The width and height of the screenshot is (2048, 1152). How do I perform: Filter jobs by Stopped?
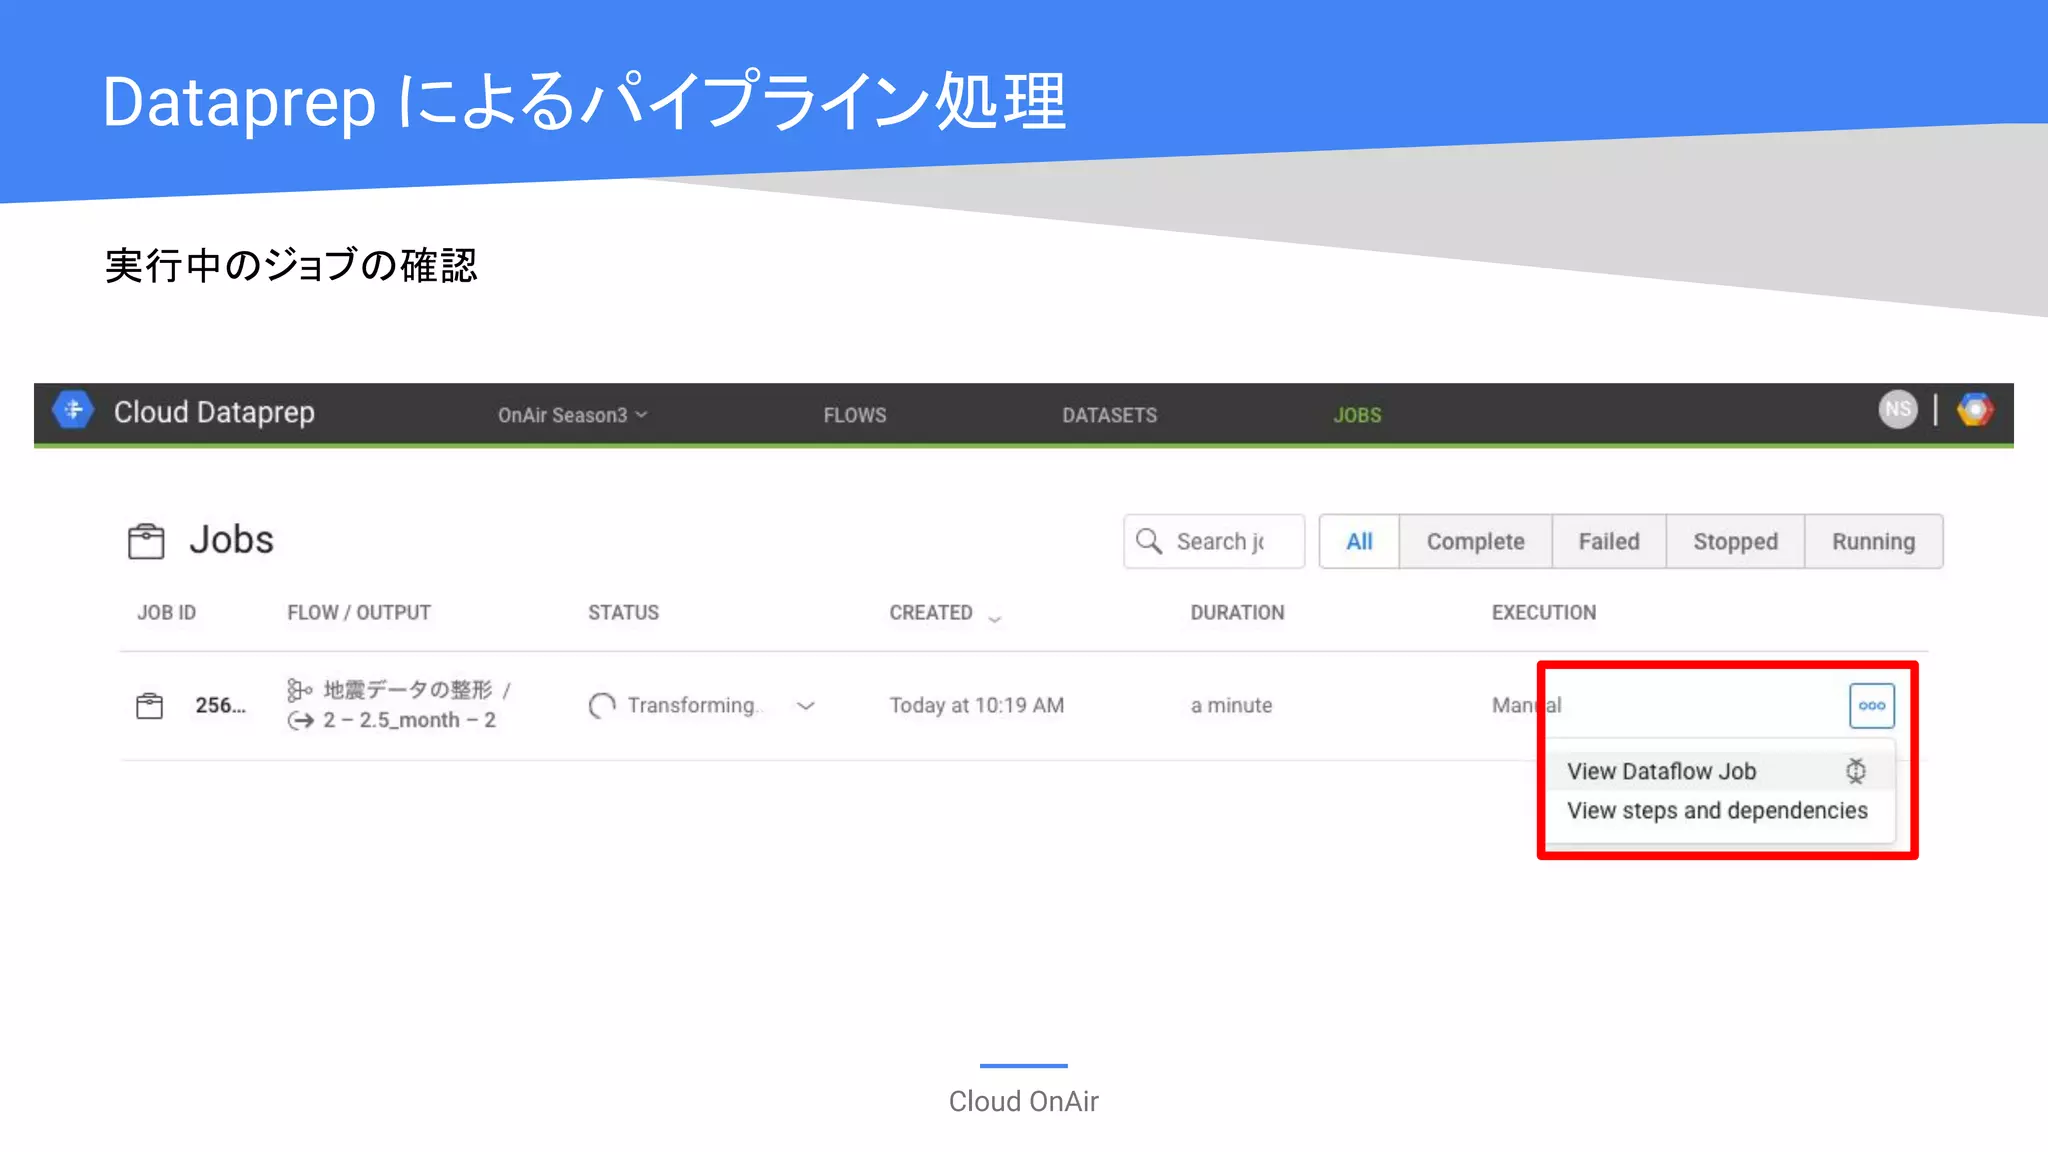[1736, 542]
